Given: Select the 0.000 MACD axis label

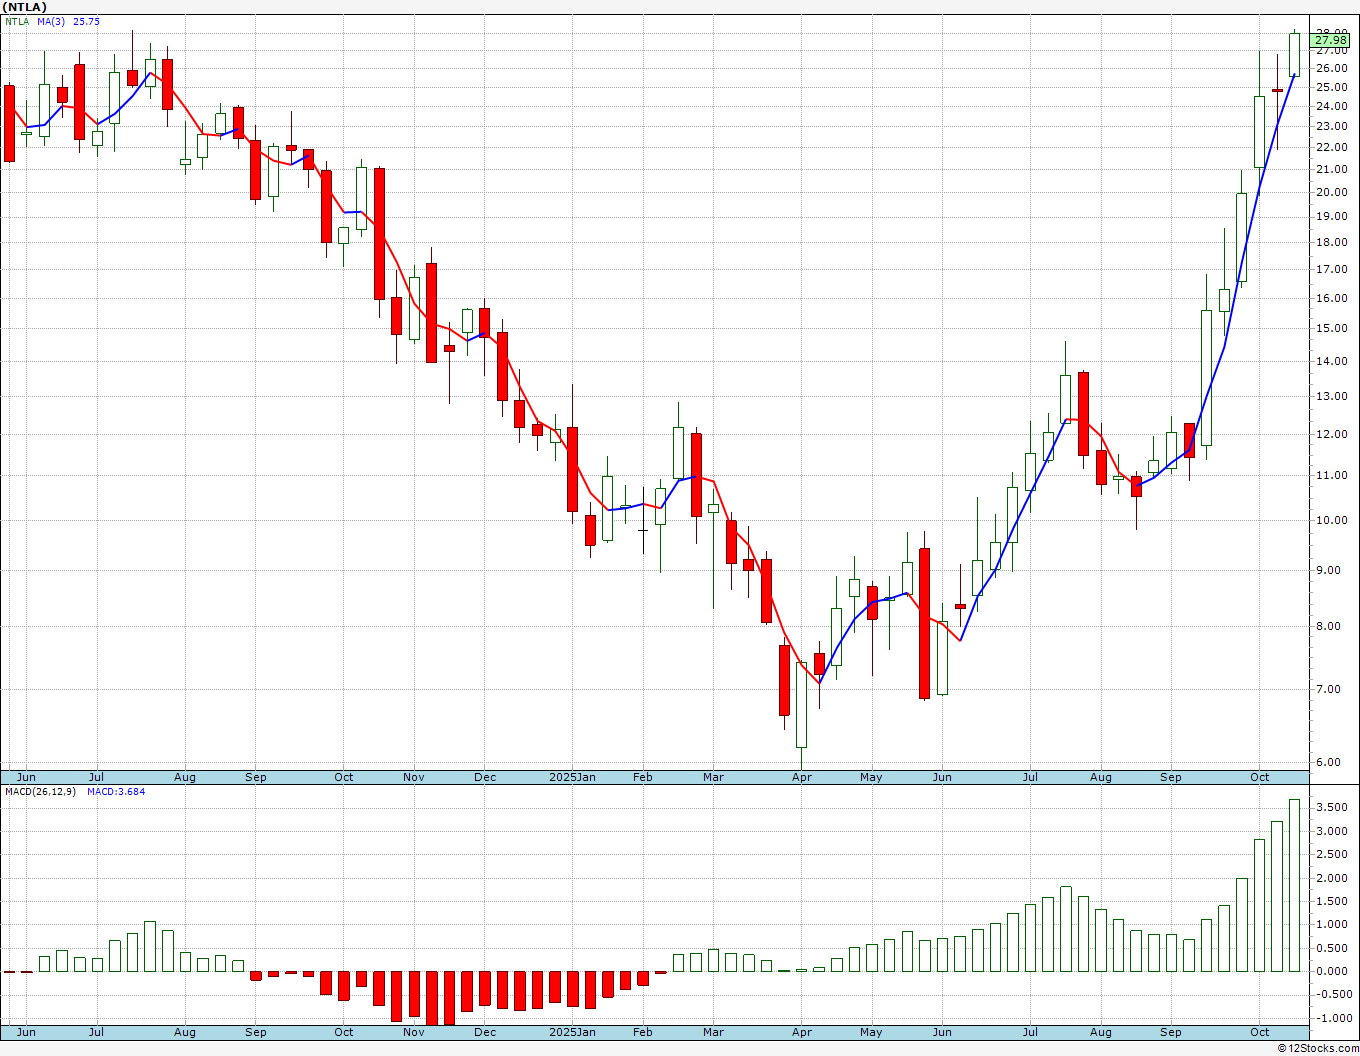Looking at the screenshot, I should point(1331,971).
